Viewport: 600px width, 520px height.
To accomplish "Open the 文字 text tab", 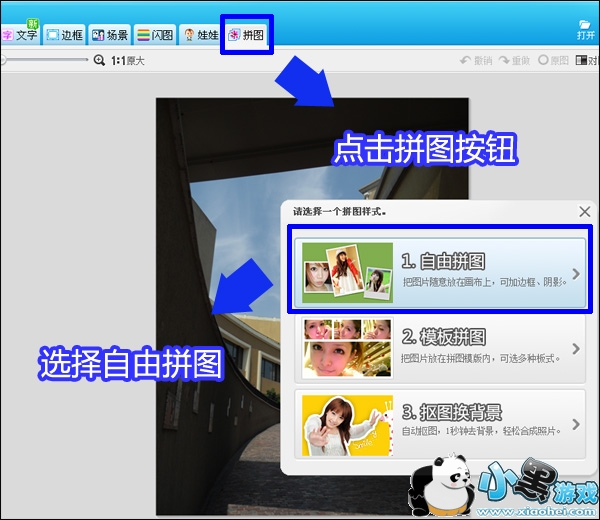I will click(20, 35).
